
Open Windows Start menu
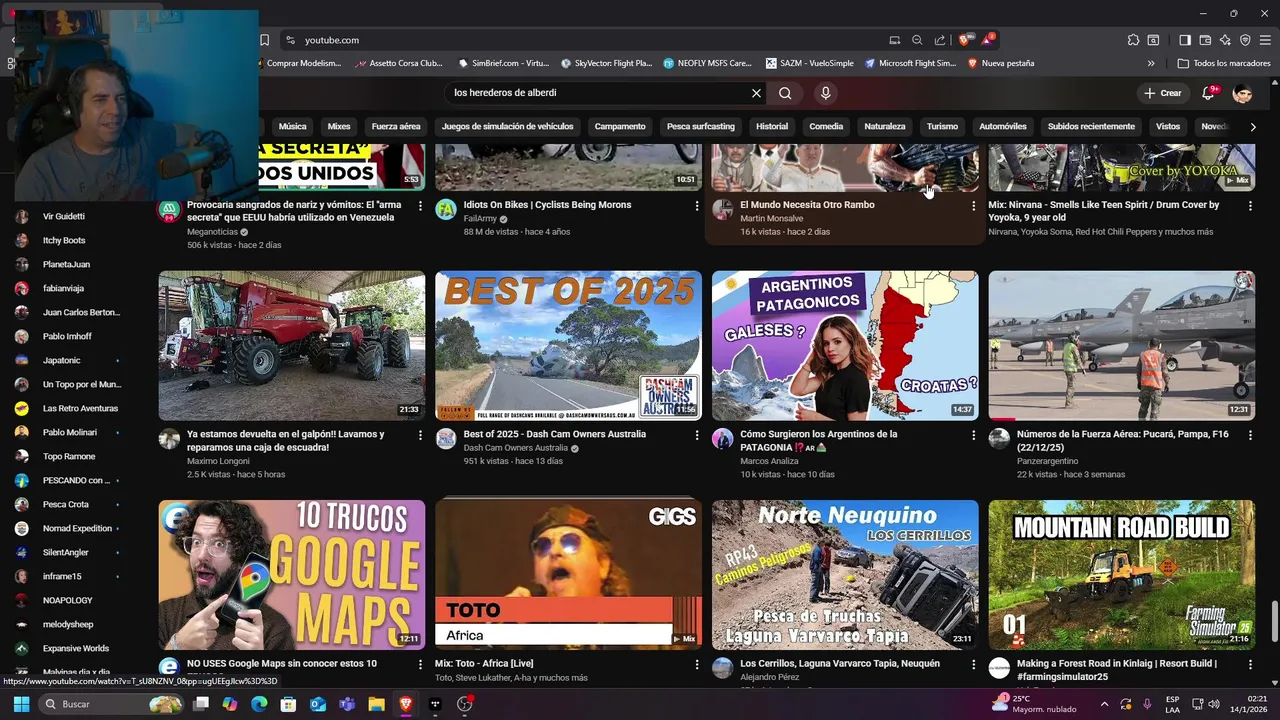[21, 704]
